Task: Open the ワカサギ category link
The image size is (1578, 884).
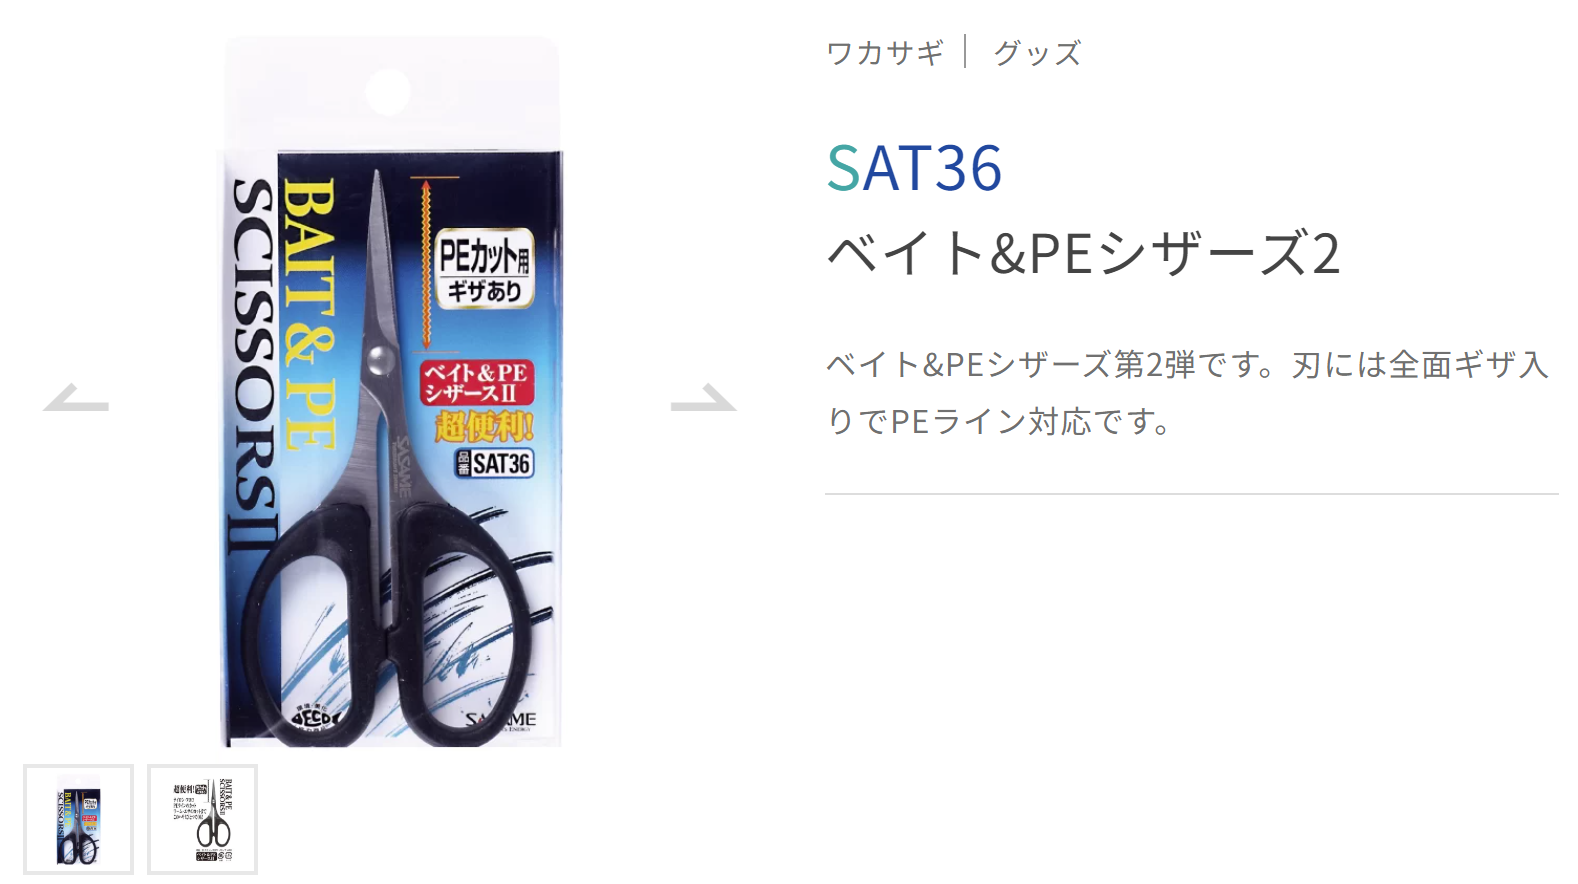Action: click(x=885, y=53)
